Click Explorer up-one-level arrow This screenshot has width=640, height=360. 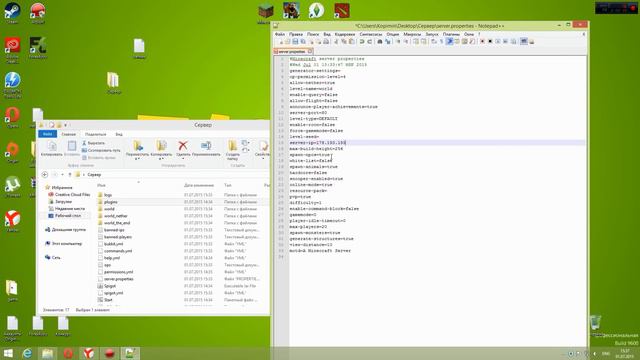[70, 175]
